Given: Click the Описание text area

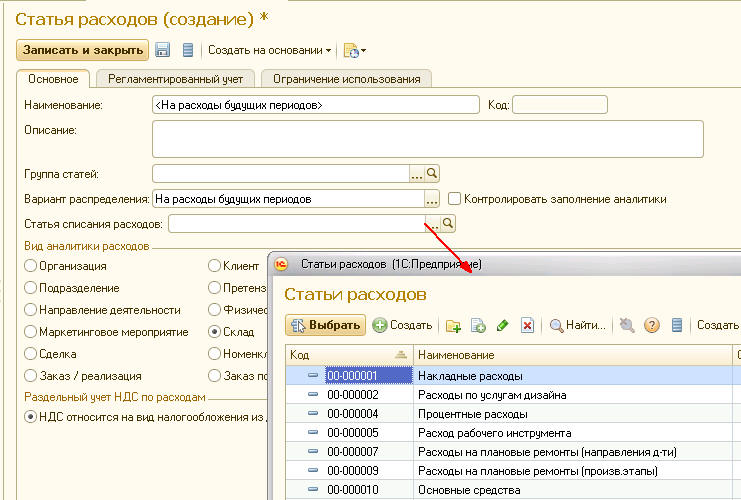Looking at the screenshot, I should point(428,139).
